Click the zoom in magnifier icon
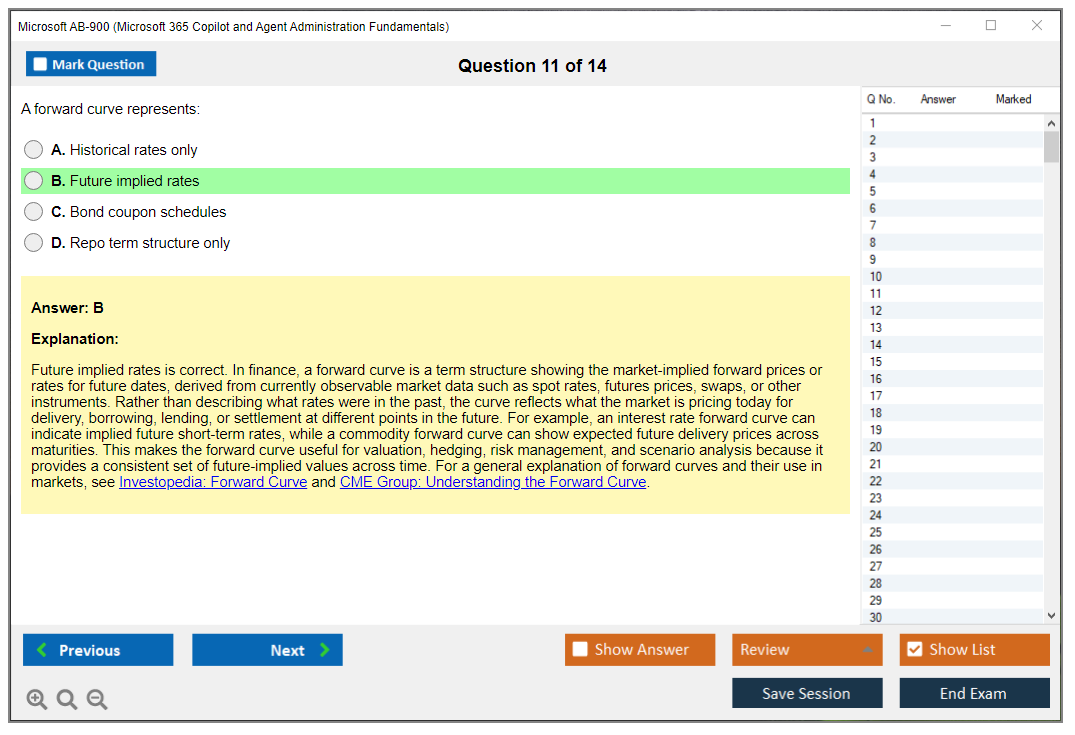1075x735 pixels. pyautogui.click(x=36, y=699)
